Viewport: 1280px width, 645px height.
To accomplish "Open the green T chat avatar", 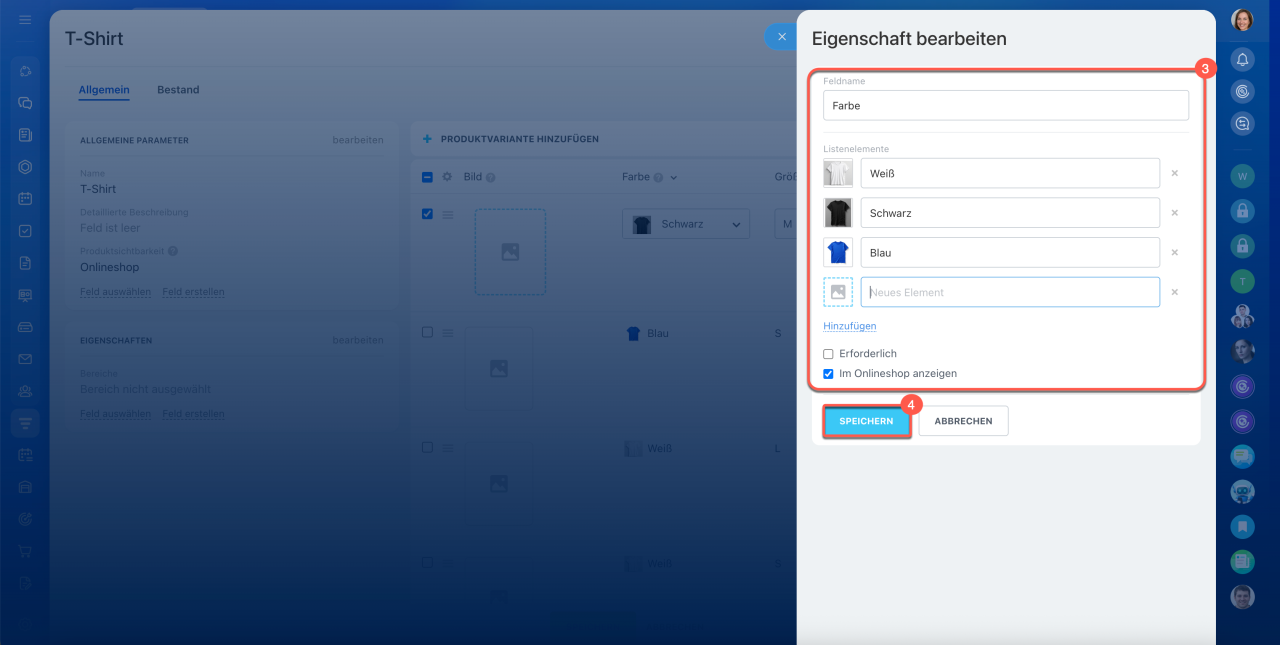I will [x=1242, y=281].
